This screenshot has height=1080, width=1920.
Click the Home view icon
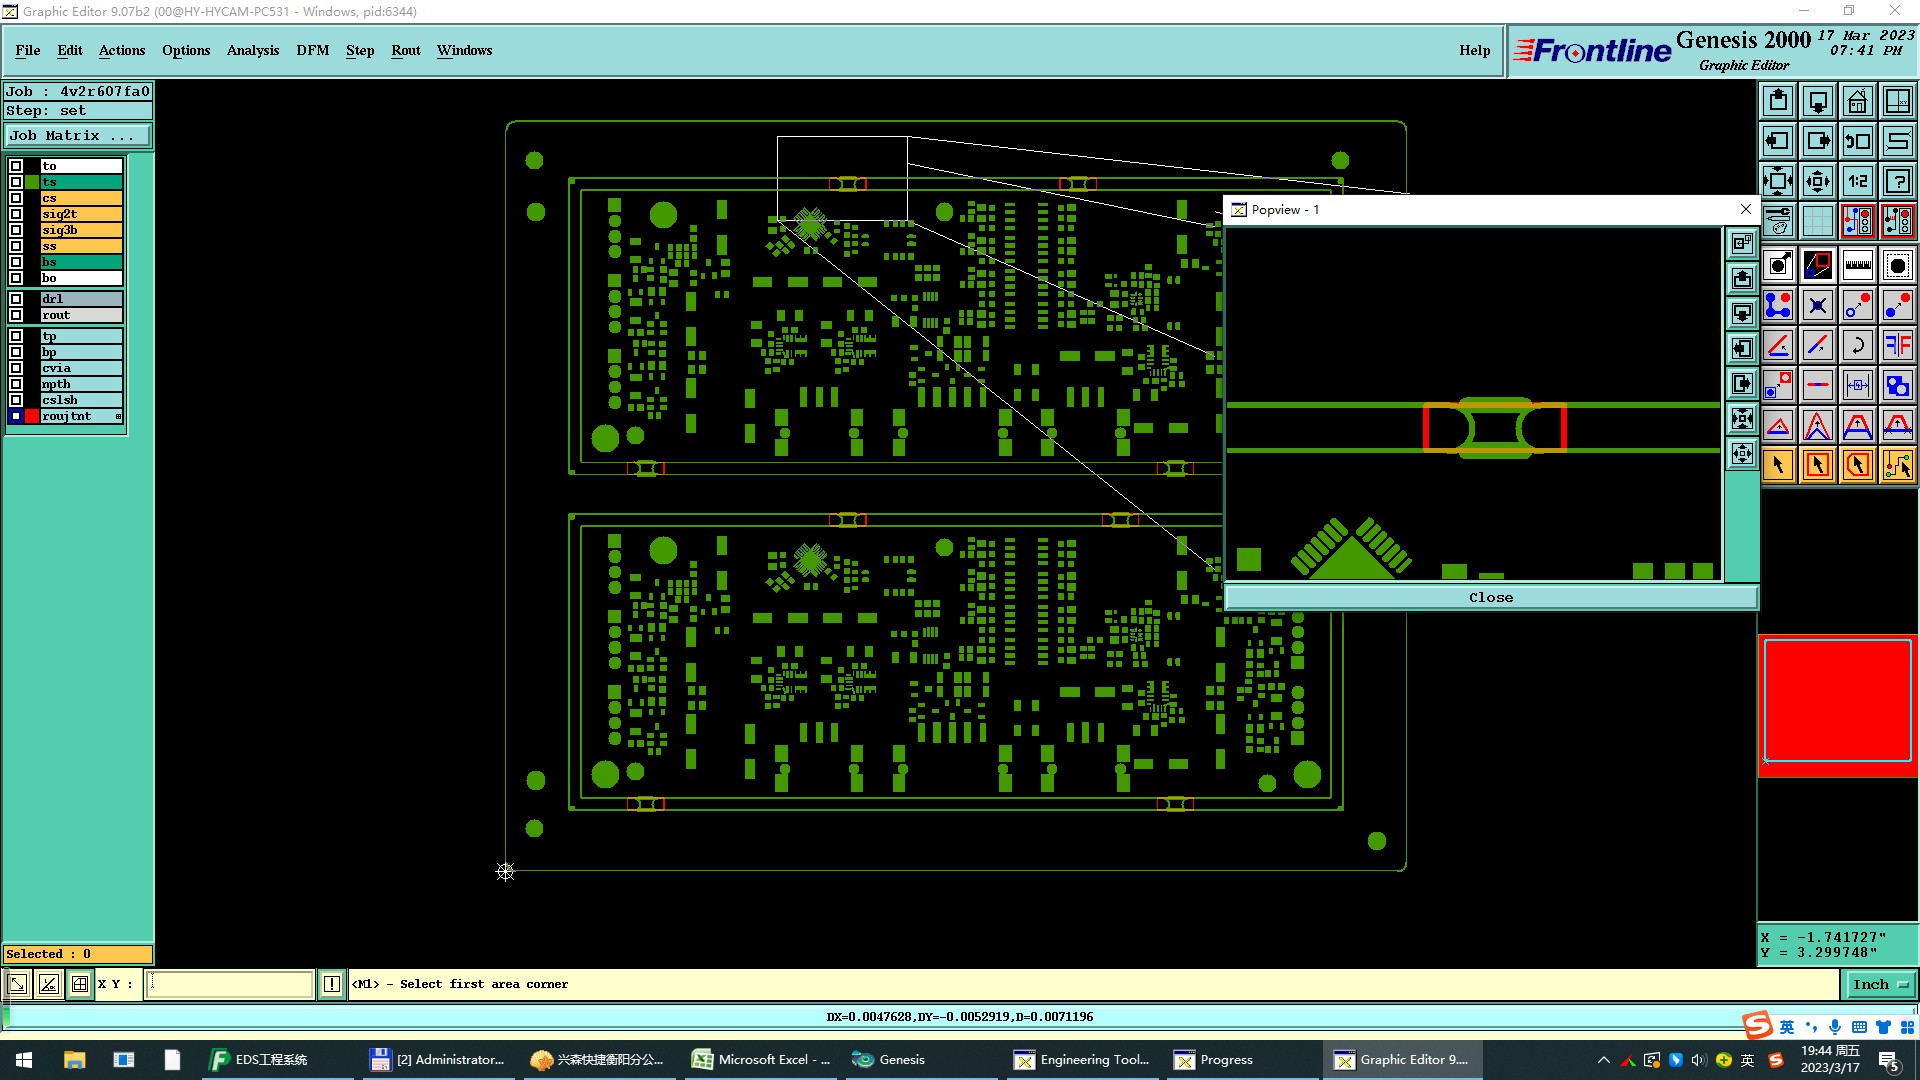pyautogui.click(x=1857, y=102)
